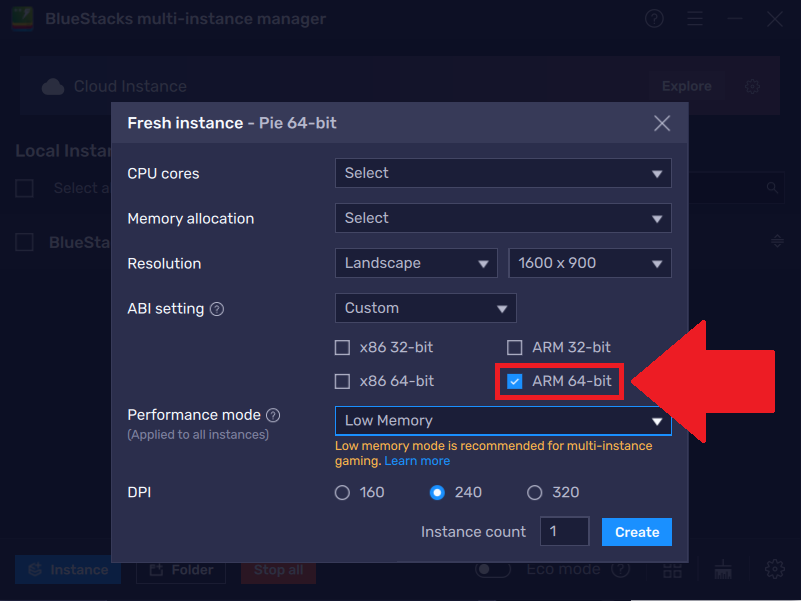
Task: Click the Eco mode help icon
Action: tap(621, 569)
